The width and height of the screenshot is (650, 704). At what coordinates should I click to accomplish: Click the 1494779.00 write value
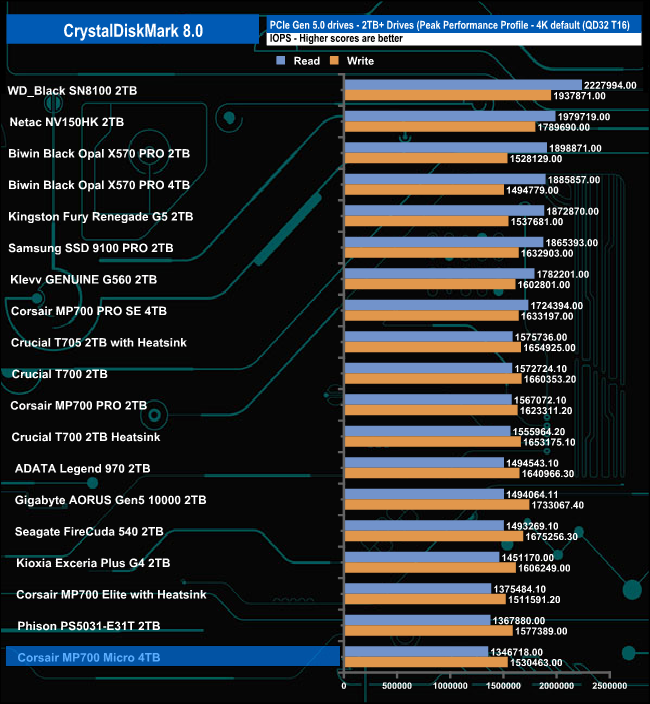532,190
